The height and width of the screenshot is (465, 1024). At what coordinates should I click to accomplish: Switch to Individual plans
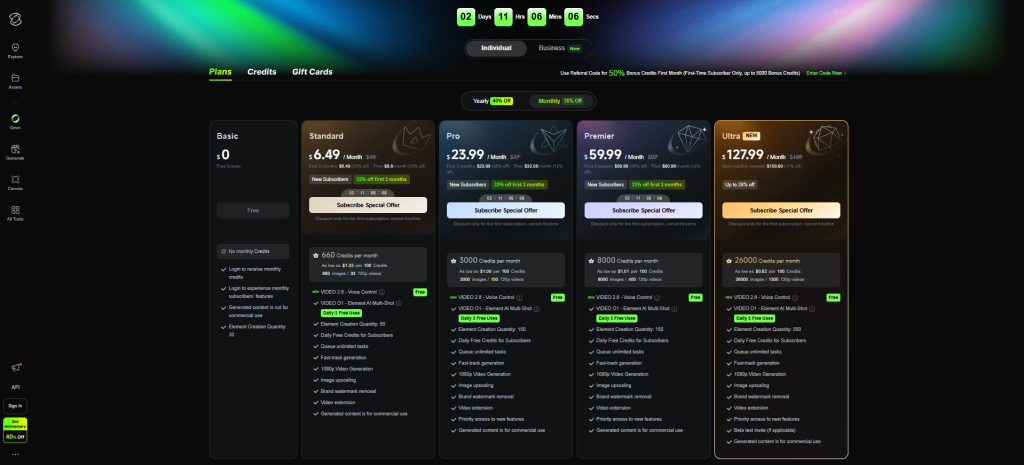(x=496, y=48)
